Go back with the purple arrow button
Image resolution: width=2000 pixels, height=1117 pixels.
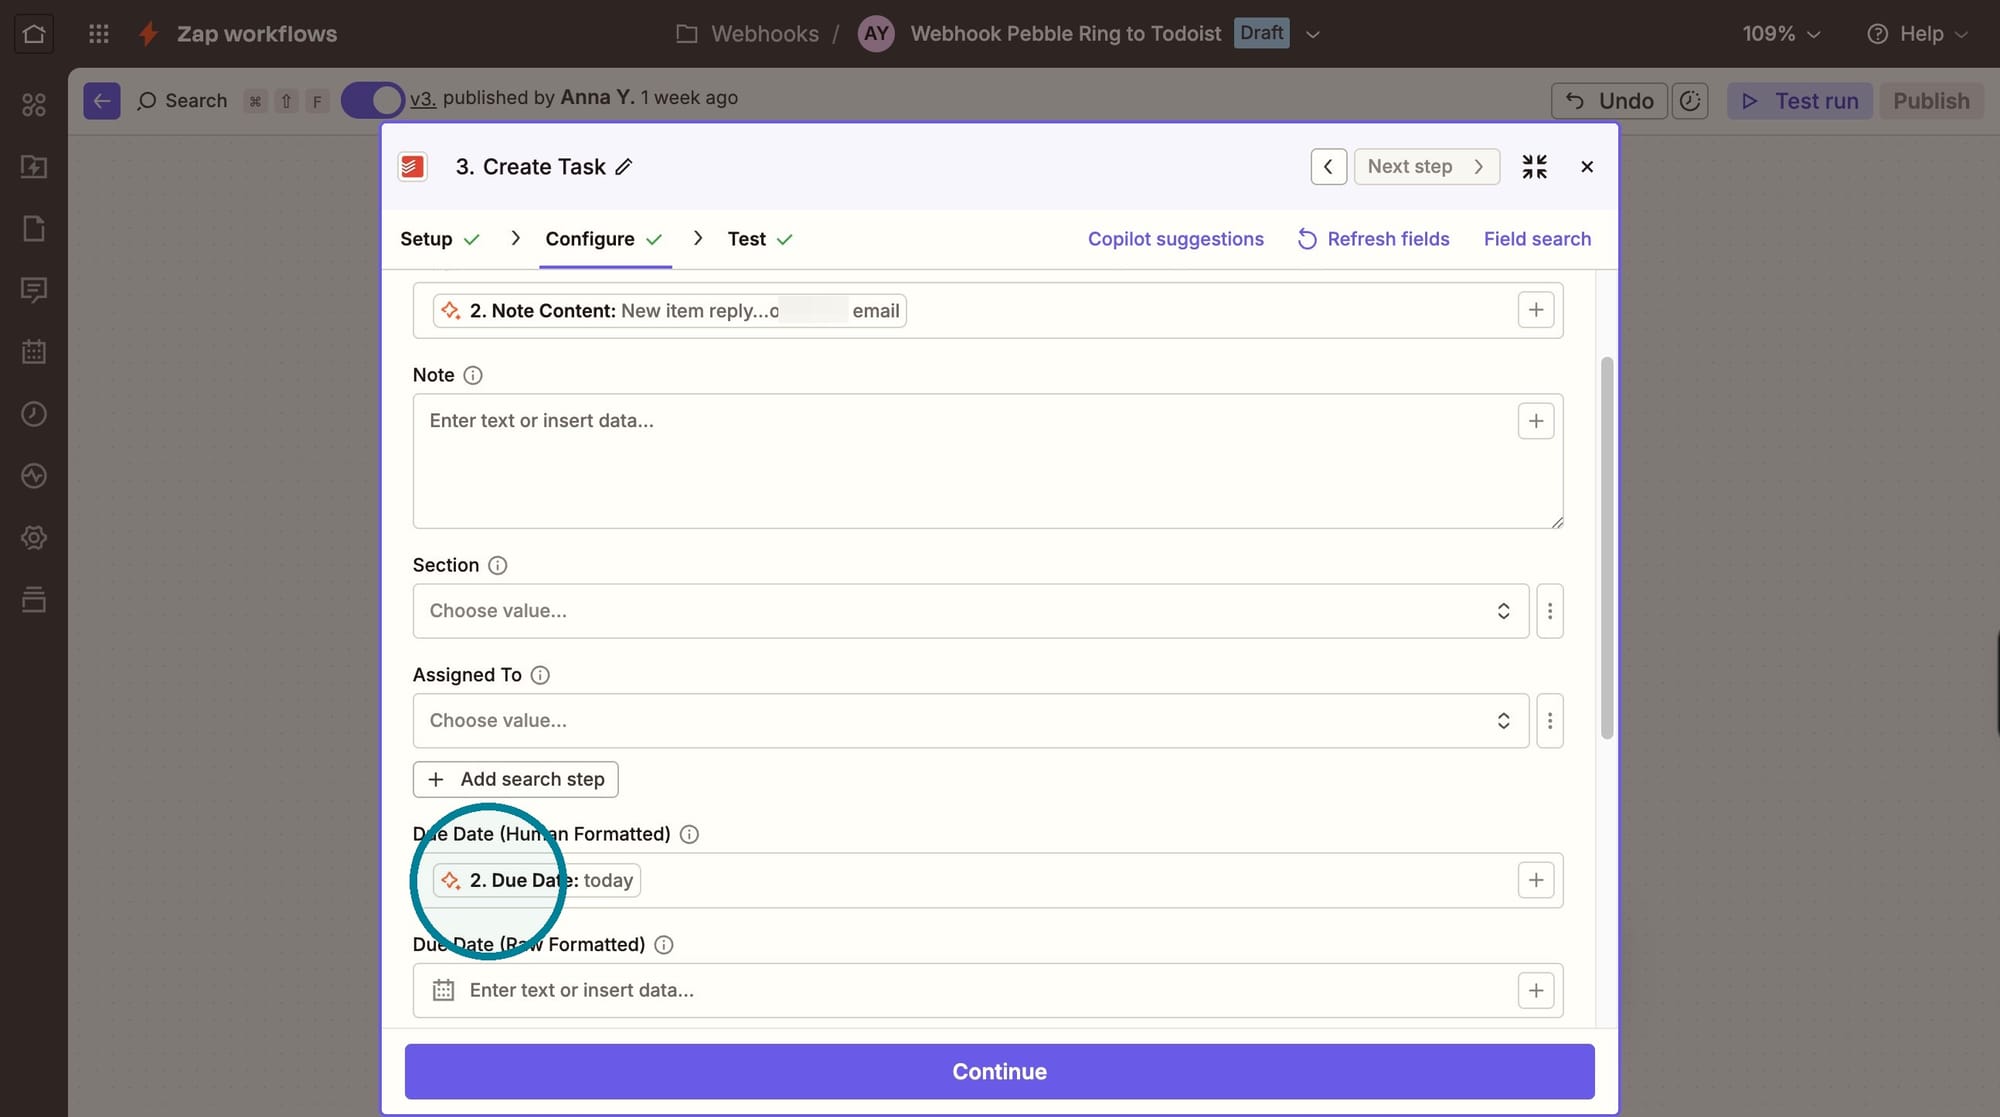click(x=102, y=101)
